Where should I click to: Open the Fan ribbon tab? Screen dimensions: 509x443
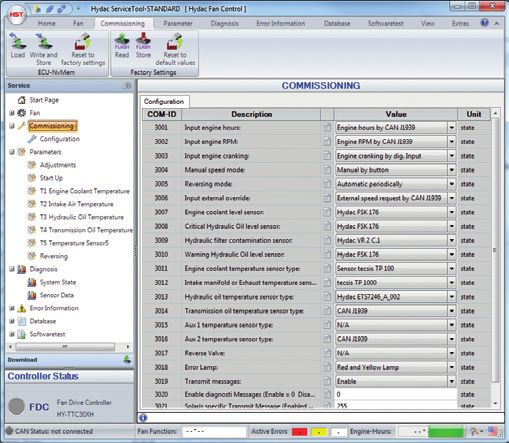tap(78, 23)
